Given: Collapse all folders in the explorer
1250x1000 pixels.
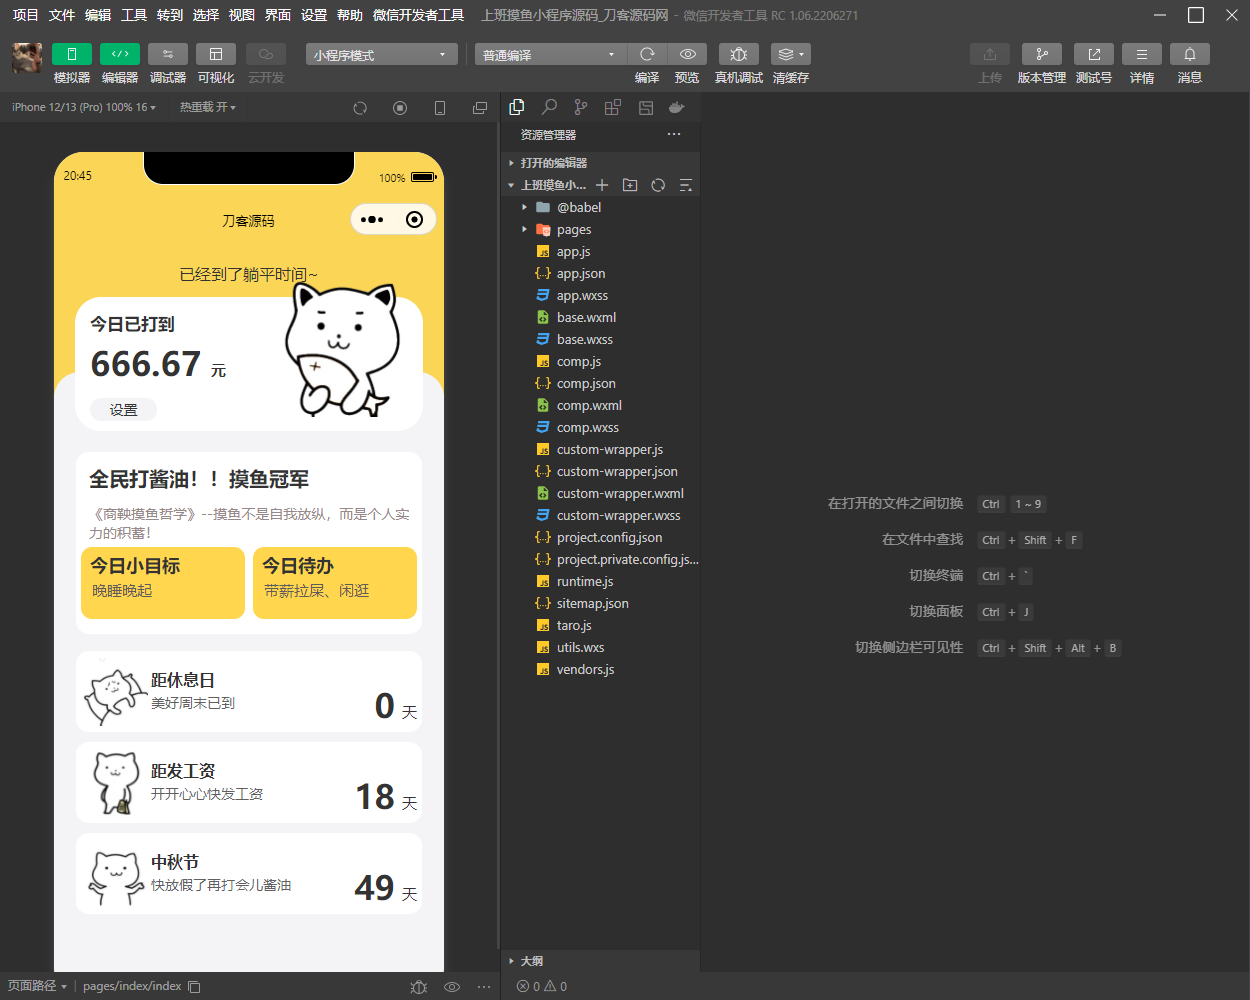Looking at the screenshot, I should (683, 184).
